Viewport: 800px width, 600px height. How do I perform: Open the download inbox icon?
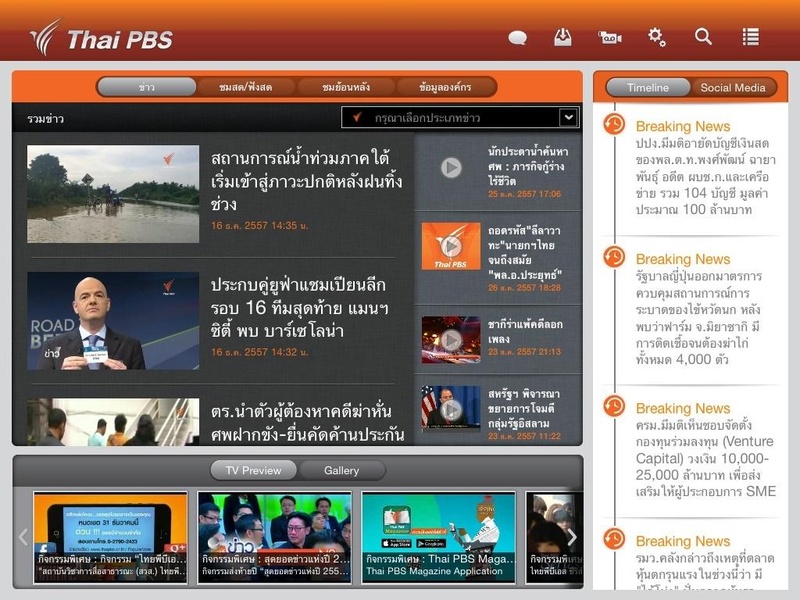coord(563,37)
